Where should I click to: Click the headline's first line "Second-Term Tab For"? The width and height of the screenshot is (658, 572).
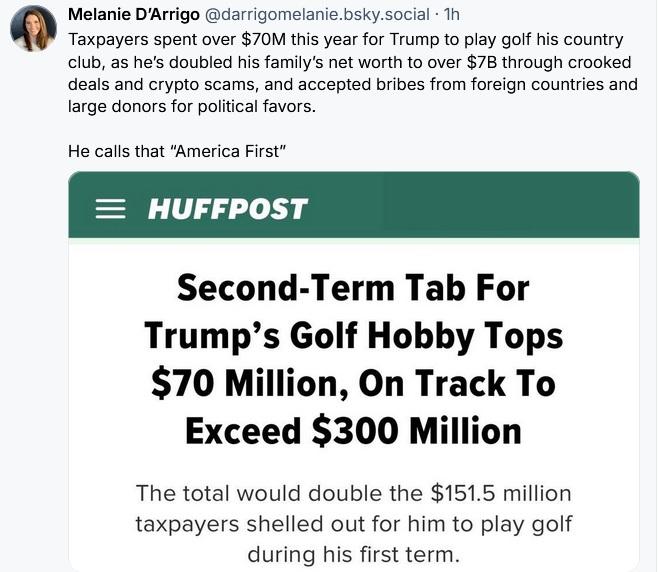[x=353, y=289]
